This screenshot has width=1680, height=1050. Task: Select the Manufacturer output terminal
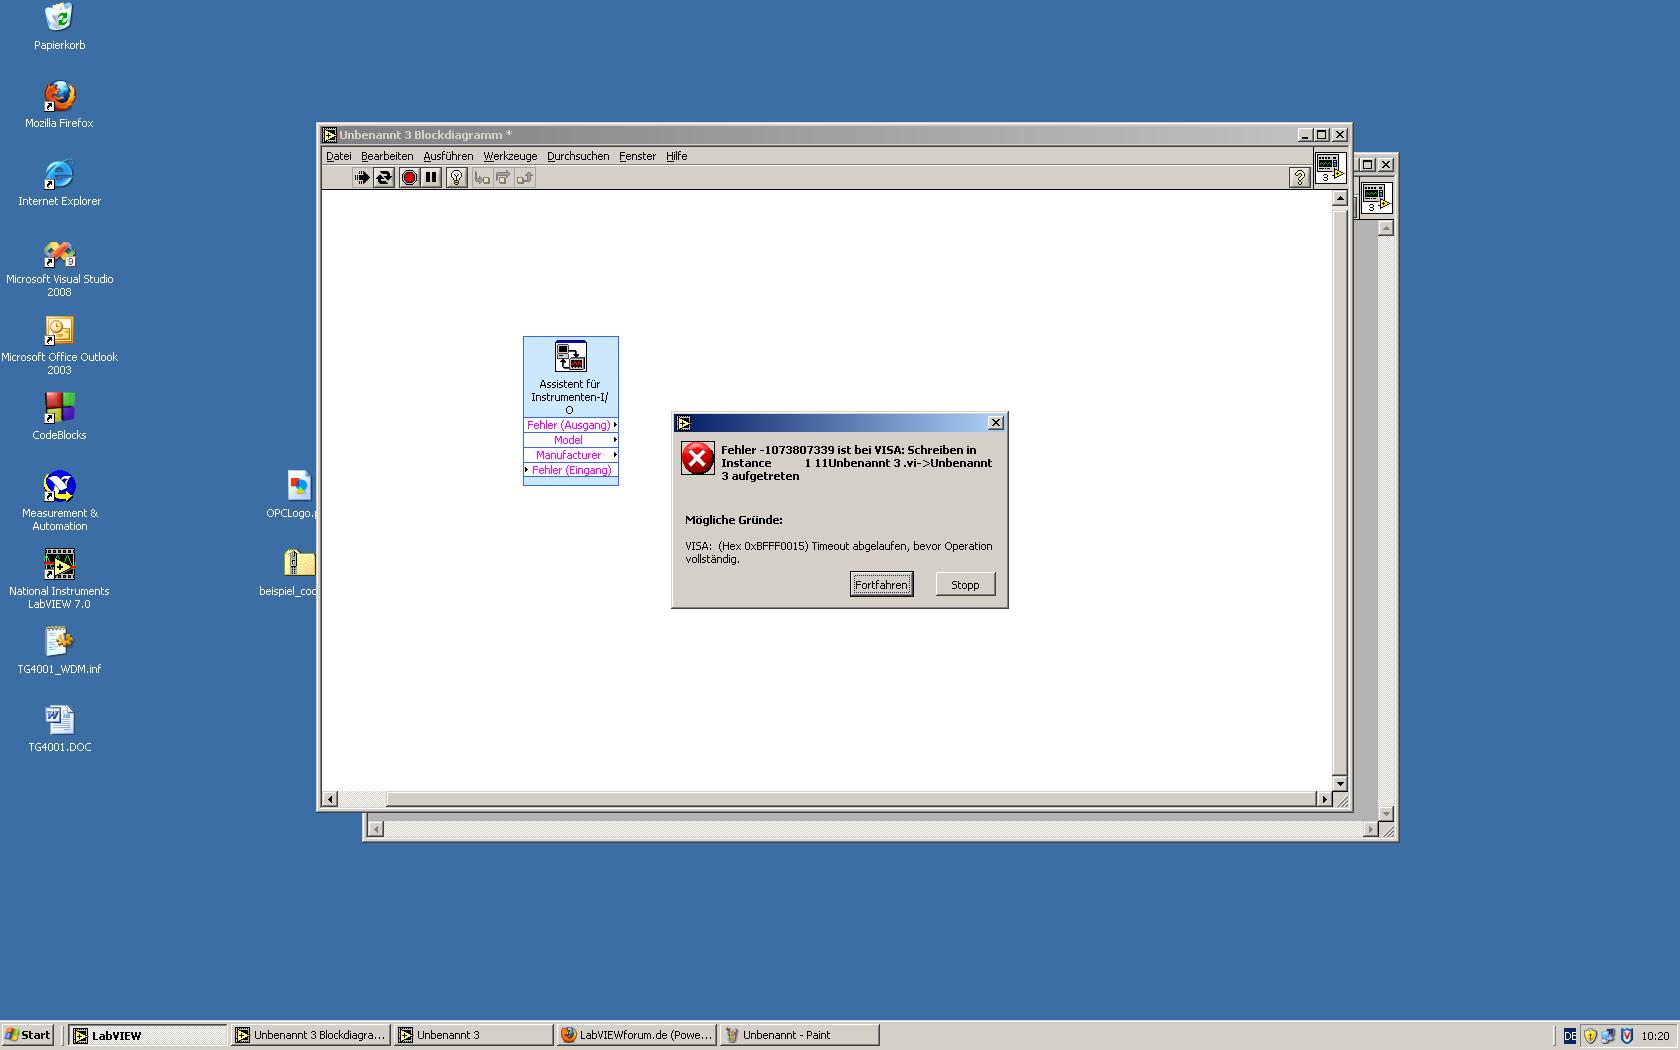coord(571,455)
